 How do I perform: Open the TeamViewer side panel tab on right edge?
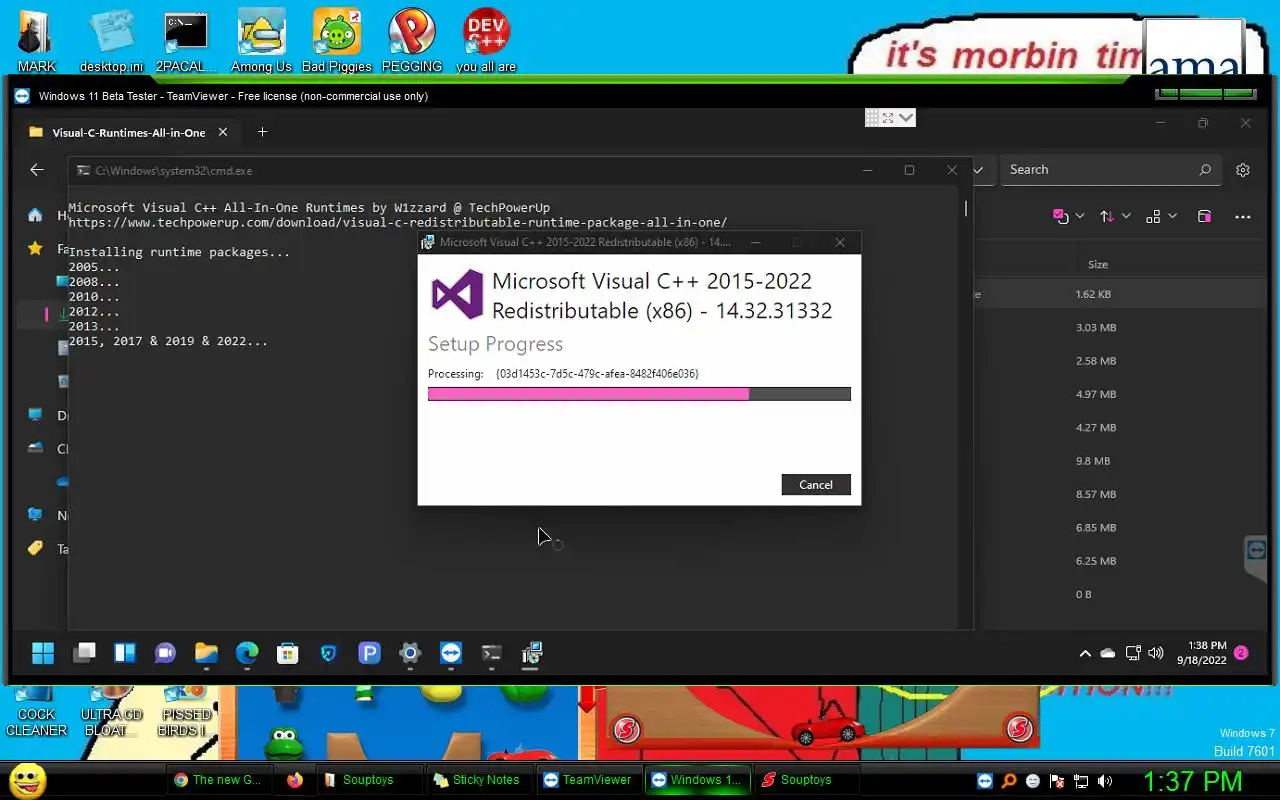[1256, 557]
